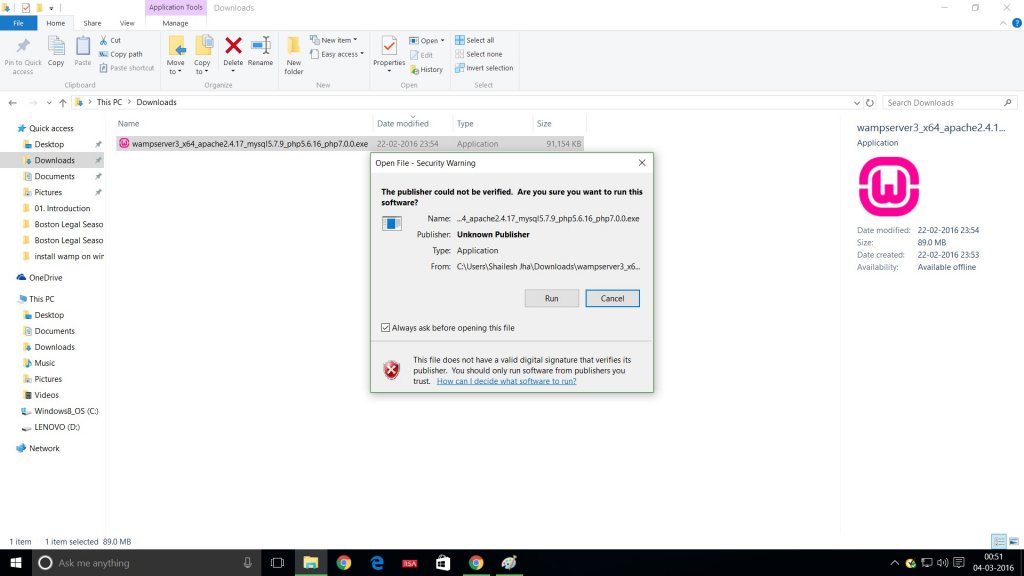
Task: Sort by the Size column header
Action: coord(544,123)
